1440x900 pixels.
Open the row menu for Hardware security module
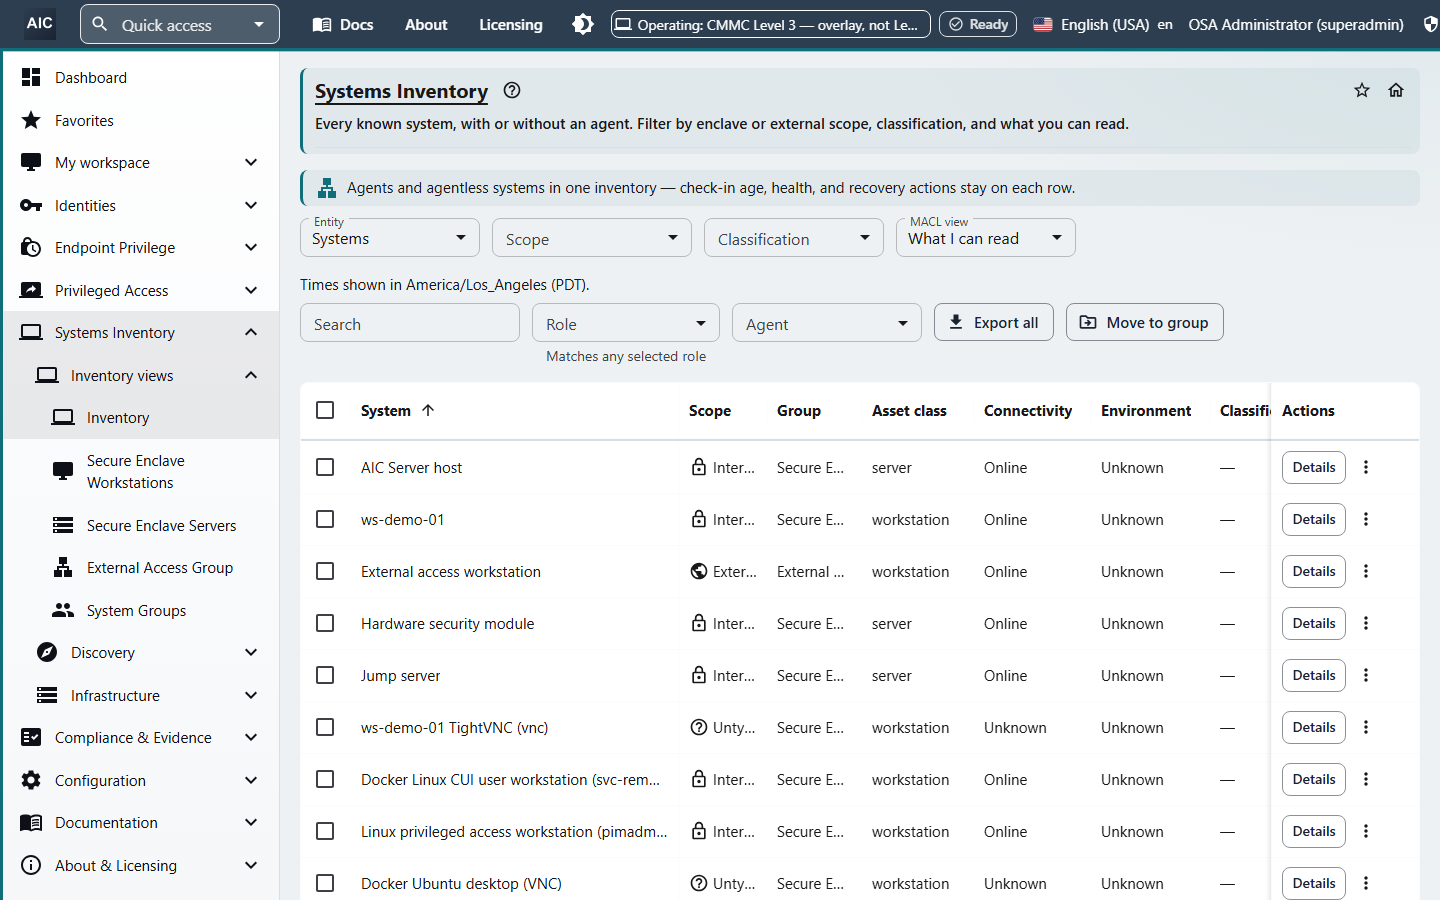pyautogui.click(x=1366, y=623)
